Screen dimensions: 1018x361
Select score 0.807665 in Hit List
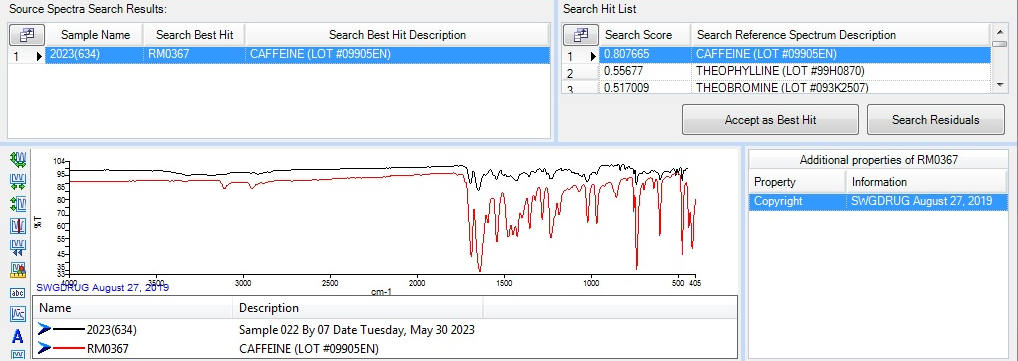point(645,55)
